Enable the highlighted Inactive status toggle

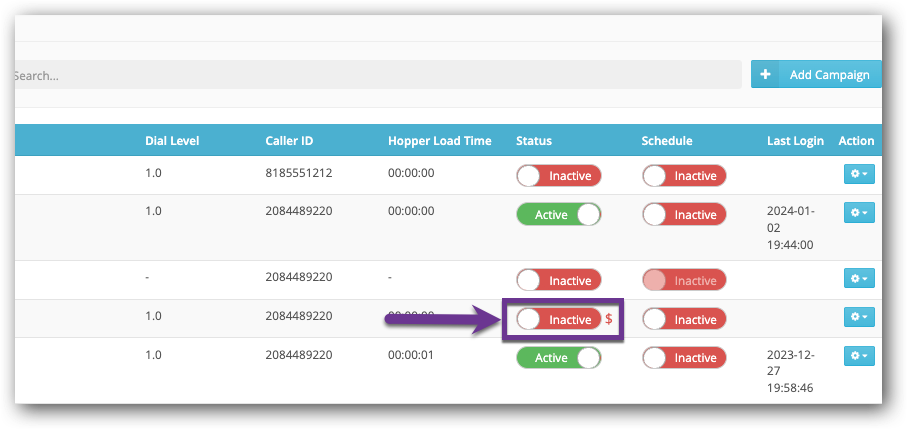pyautogui.click(x=558, y=320)
